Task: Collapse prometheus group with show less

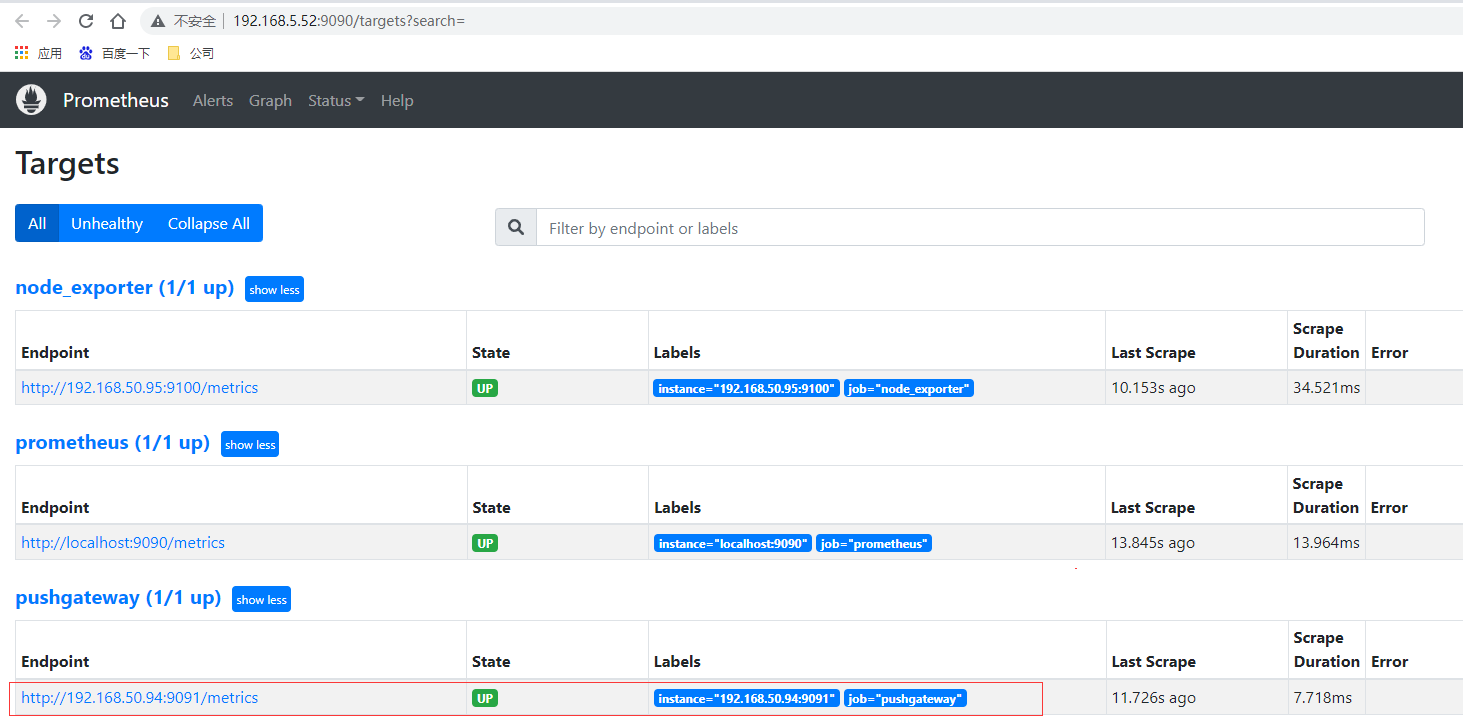Action: (250, 444)
